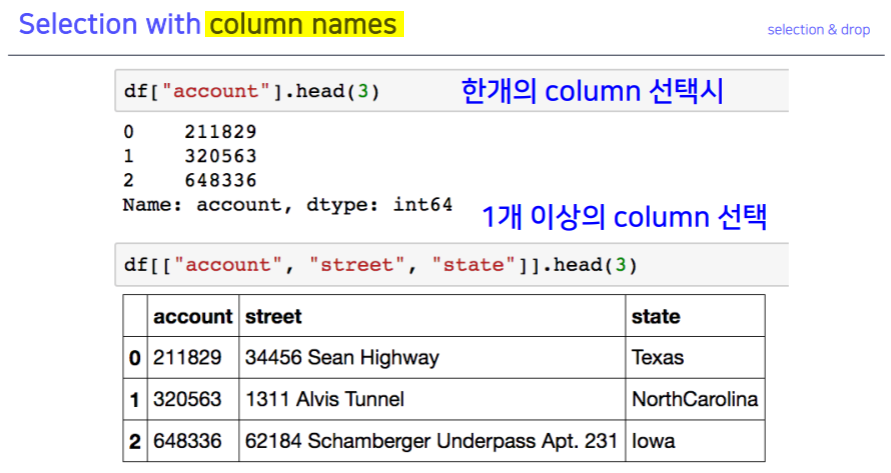Click table cell '34456 Sean Highway'

(432, 358)
